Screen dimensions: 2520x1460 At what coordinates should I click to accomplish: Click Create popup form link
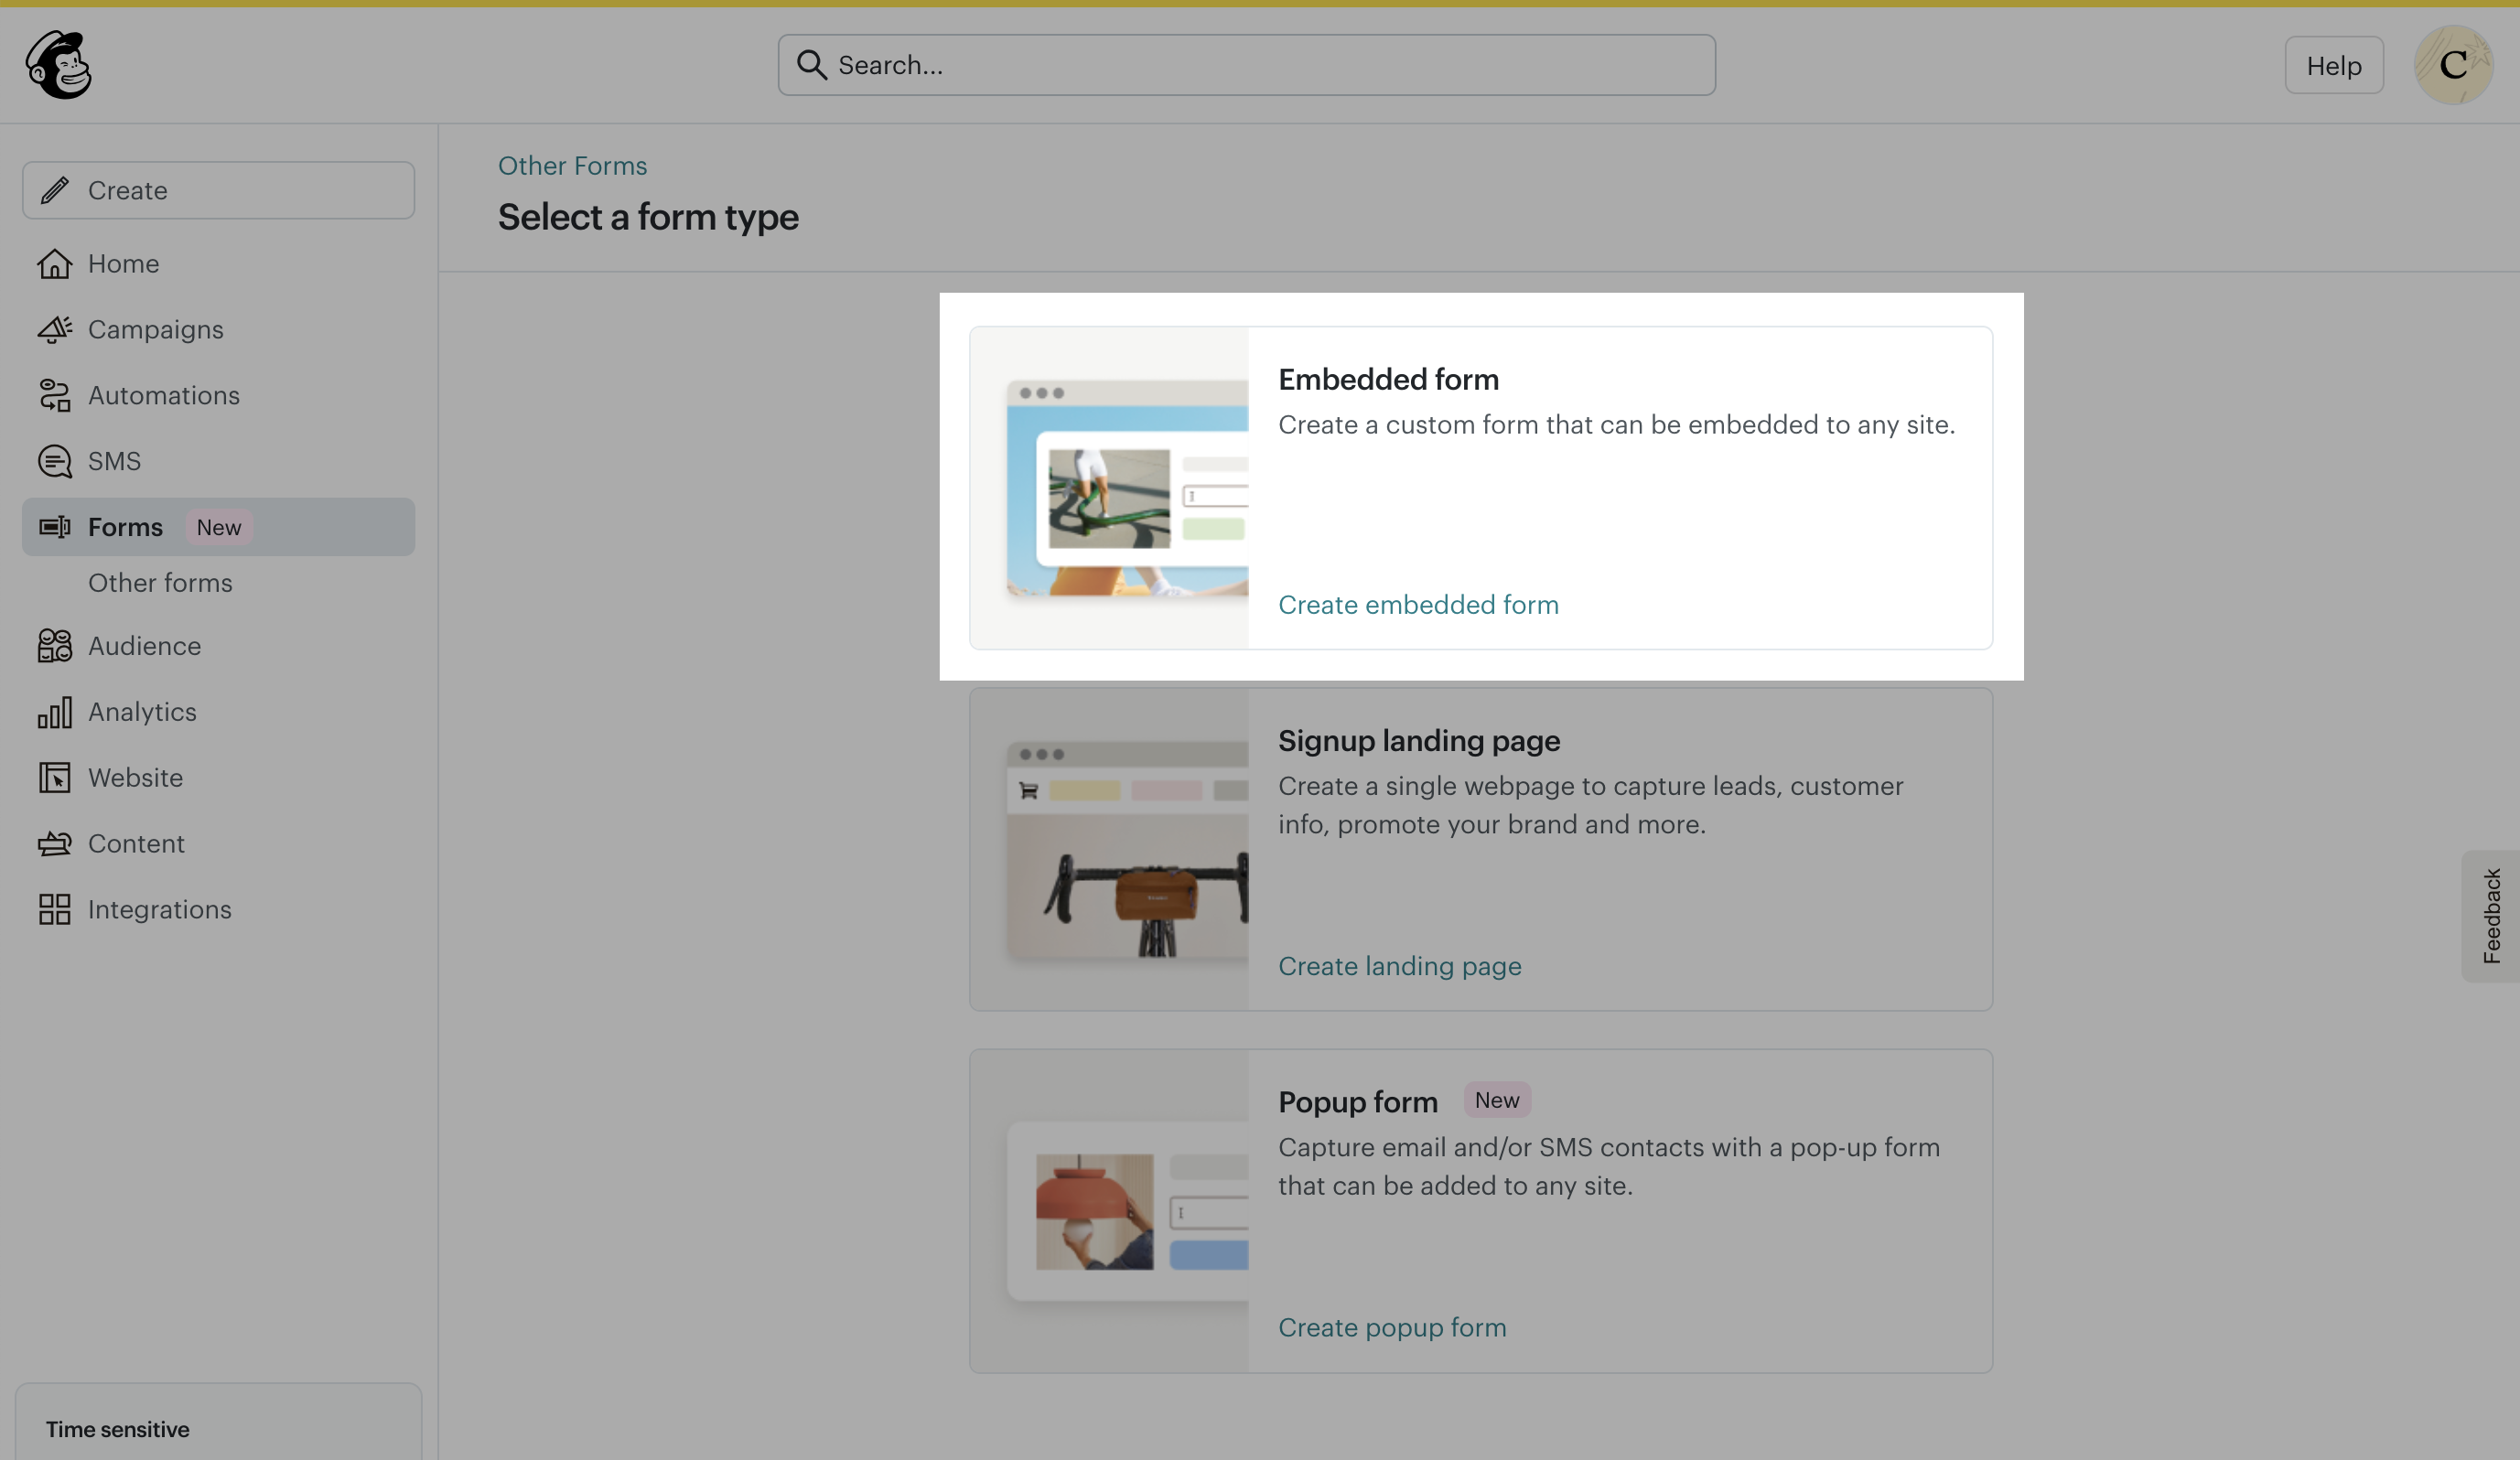[x=1392, y=1327]
